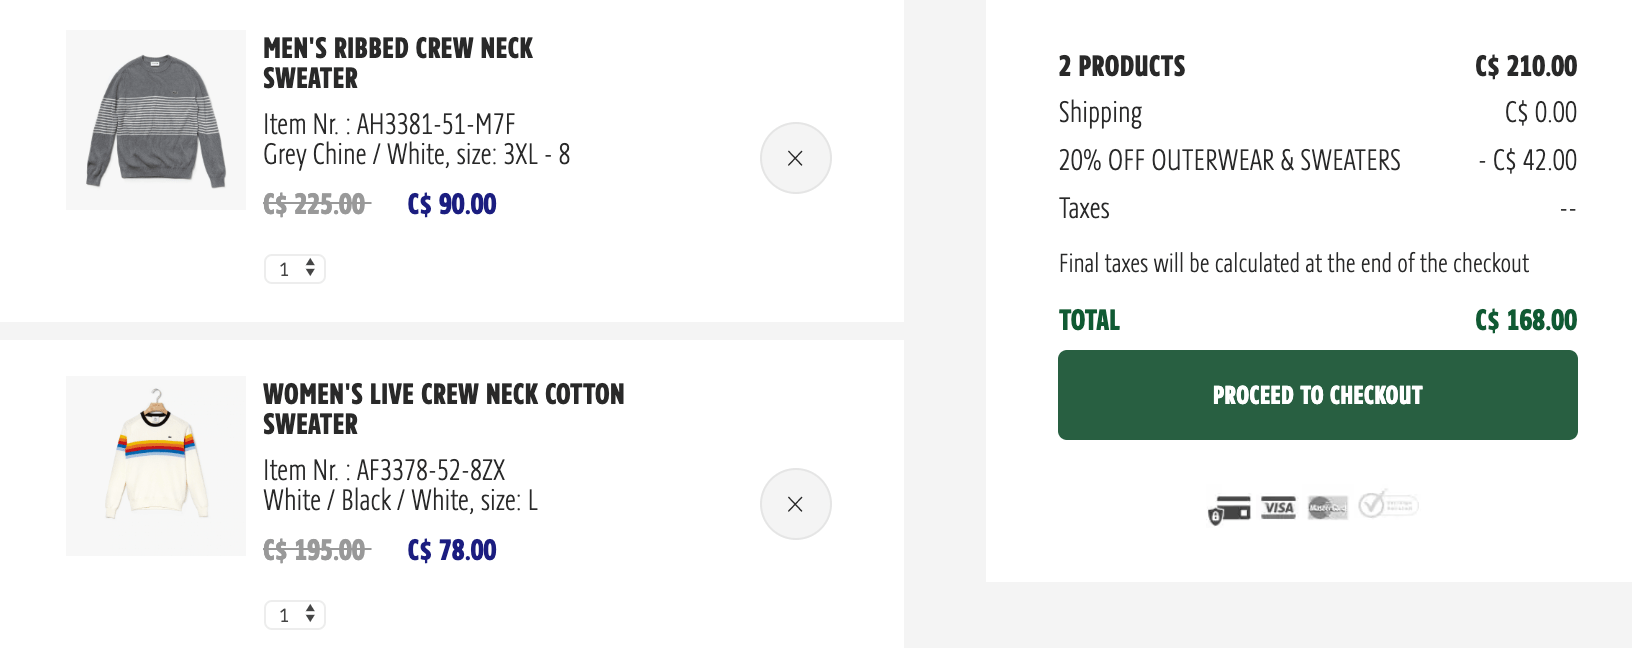Open the grey striped men's sweater thumbnail
Image resolution: width=1632 pixels, height=648 pixels.
[x=156, y=120]
